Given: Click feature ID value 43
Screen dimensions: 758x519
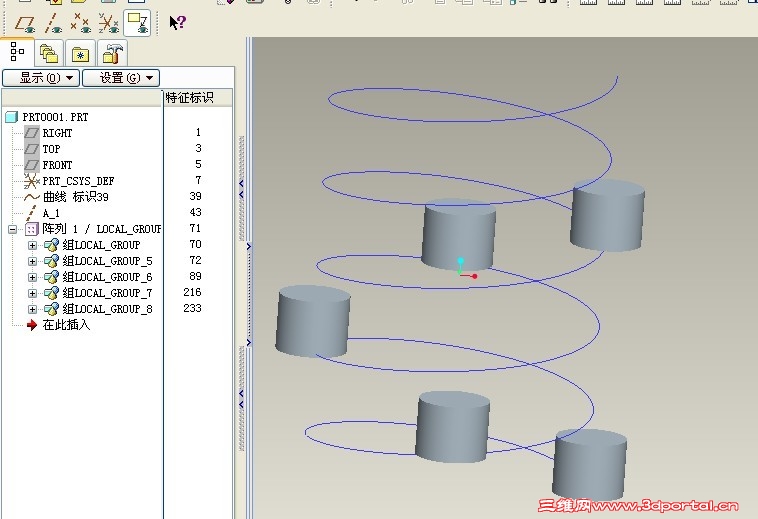Looking at the screenshot, I should (195, 212).
